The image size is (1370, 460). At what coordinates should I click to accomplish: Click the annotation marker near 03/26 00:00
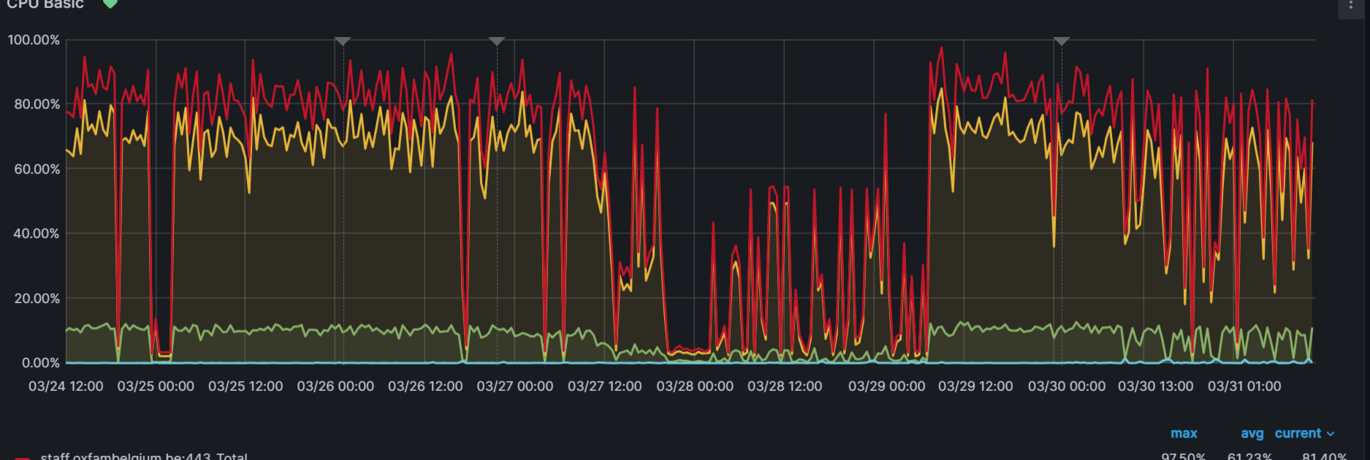pos(342,41)
